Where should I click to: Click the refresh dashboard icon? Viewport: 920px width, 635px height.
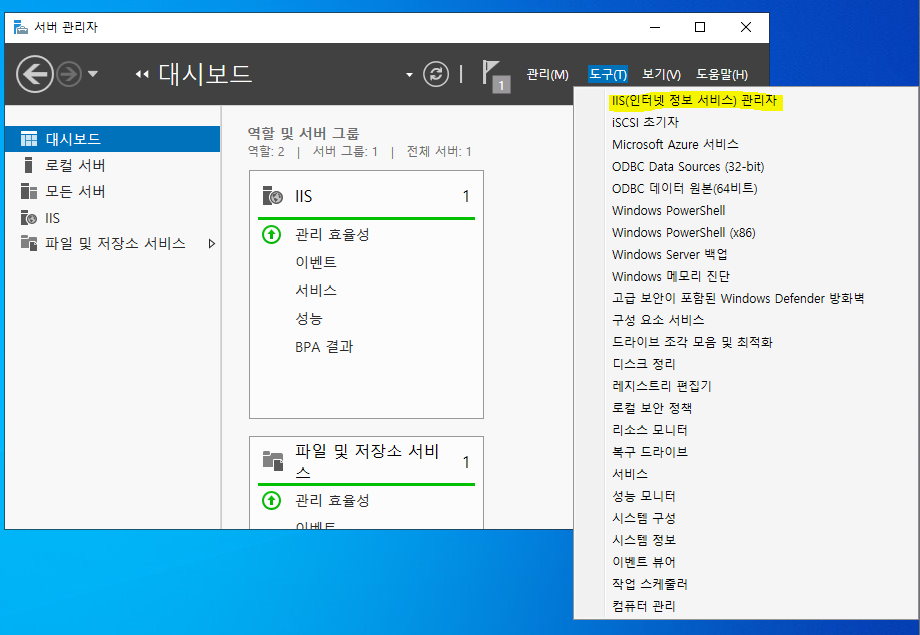(436, 74)
